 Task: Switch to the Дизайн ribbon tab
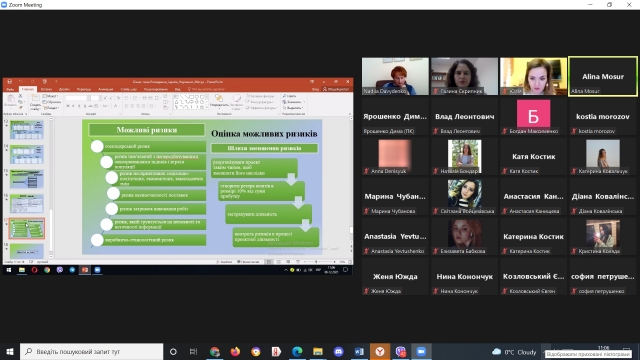[64, 89]
